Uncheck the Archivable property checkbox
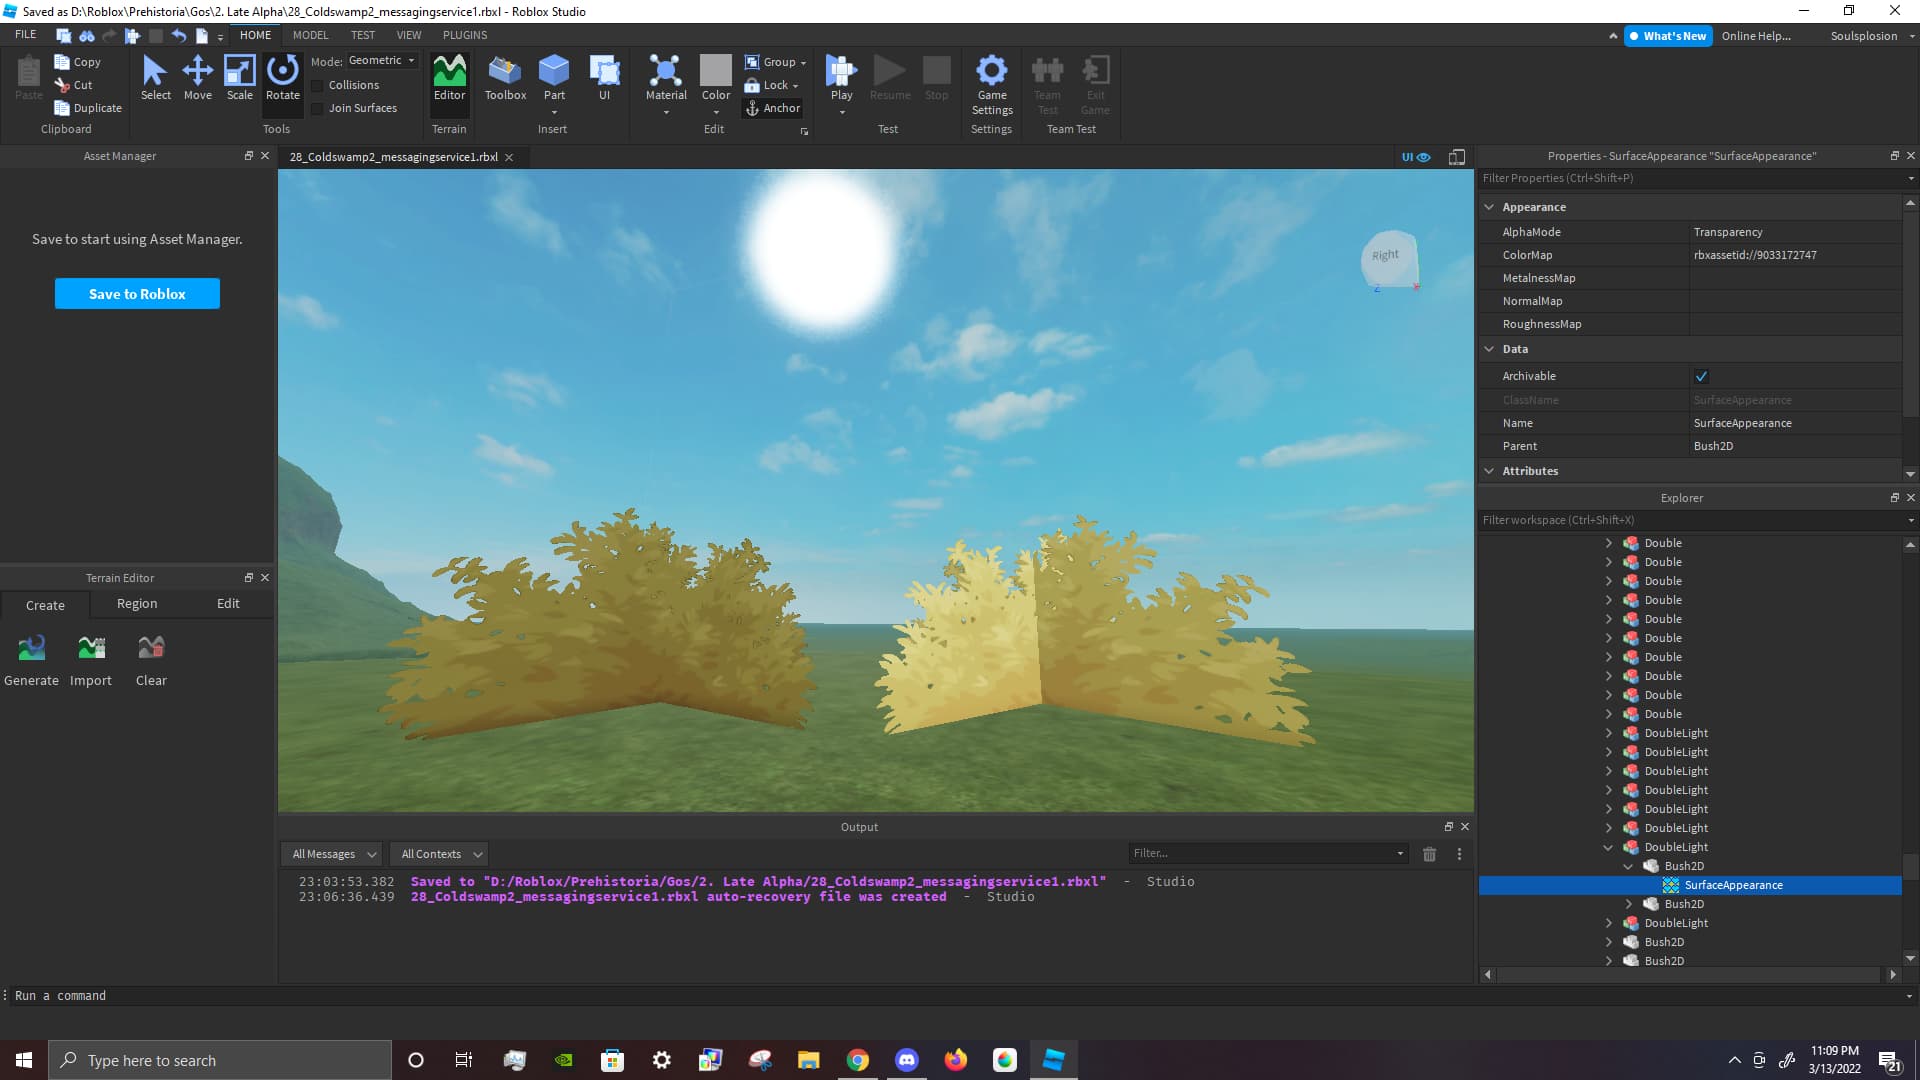 (x=1701, y=377)
